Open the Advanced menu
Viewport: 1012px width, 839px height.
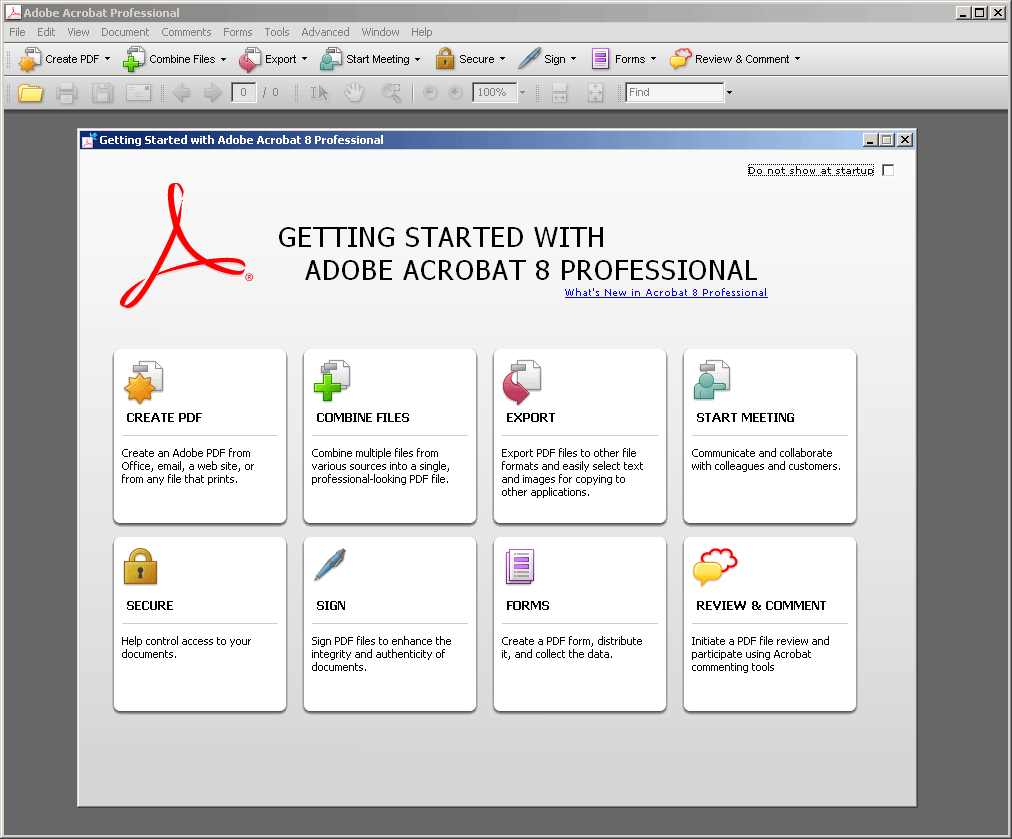325,32
